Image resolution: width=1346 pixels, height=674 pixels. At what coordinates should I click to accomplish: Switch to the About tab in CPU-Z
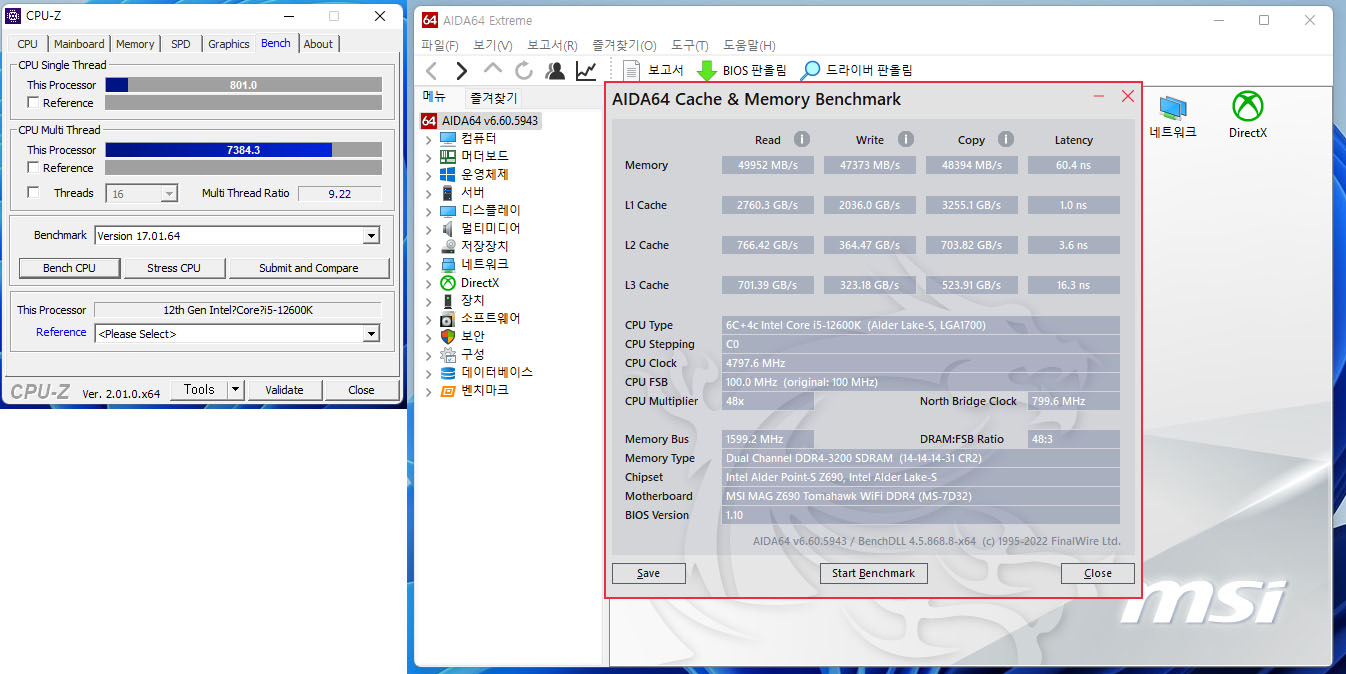pos(318,44)
